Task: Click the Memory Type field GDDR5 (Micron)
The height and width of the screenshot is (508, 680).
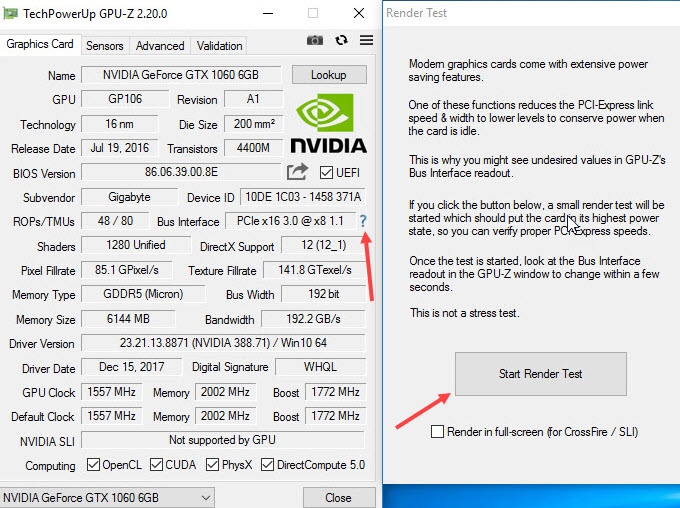Action: click(x=143, y=294)
